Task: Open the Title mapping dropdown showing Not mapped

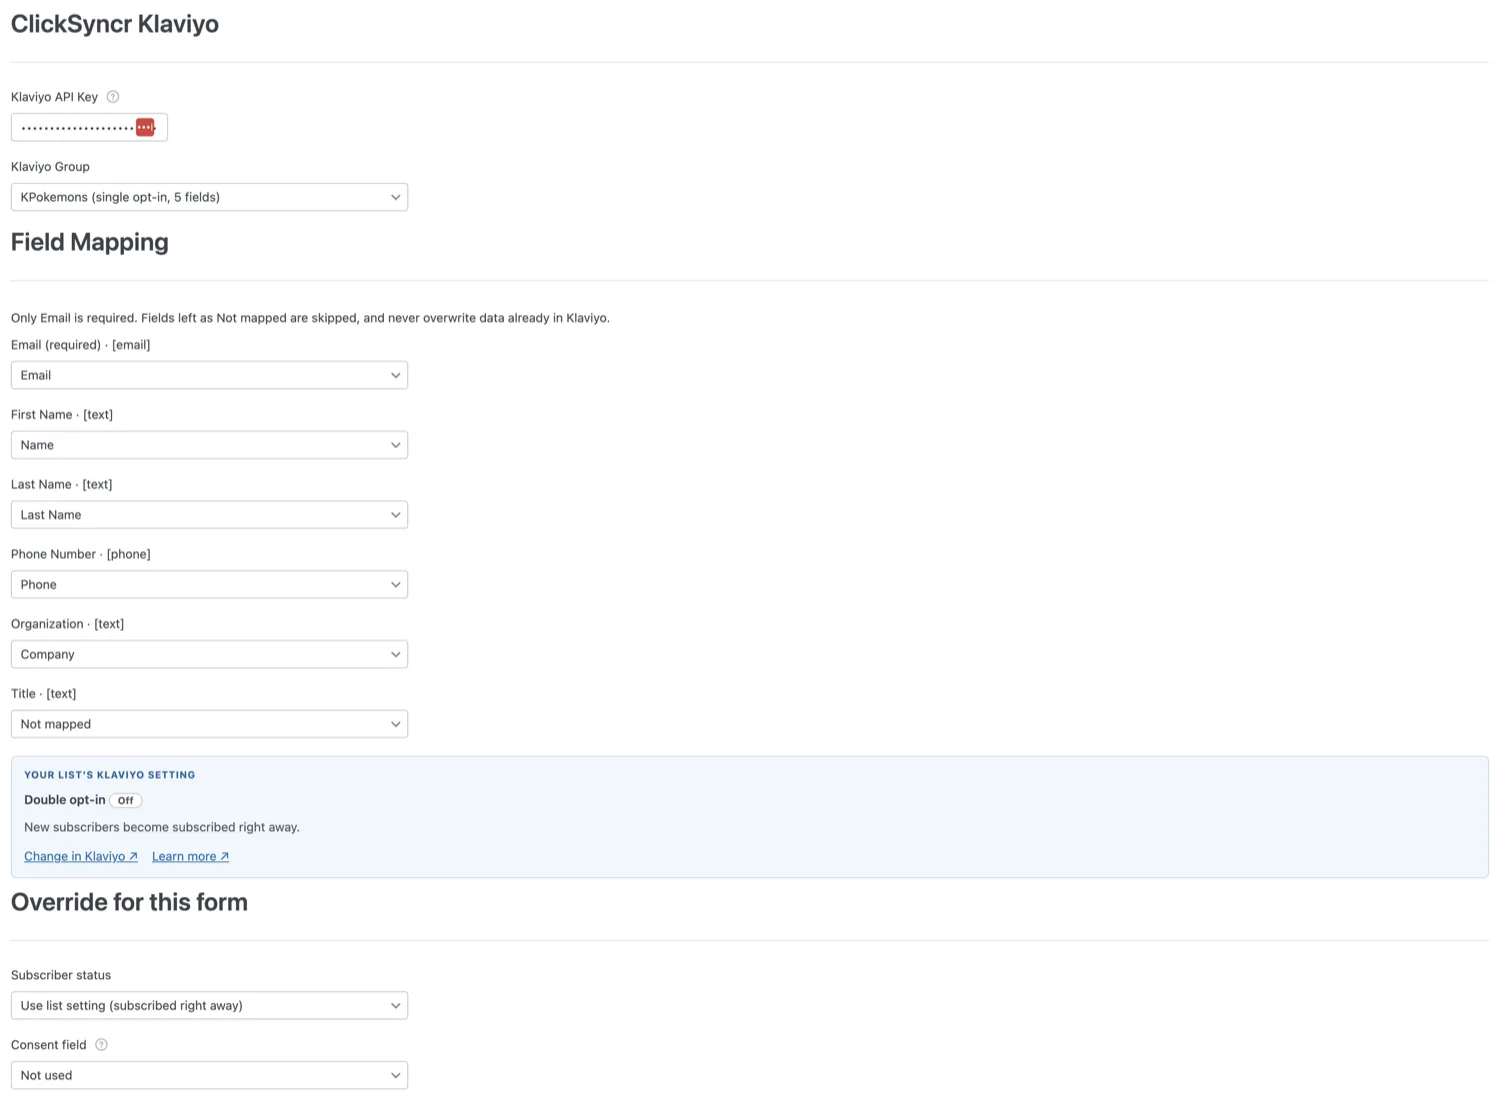Action: click(209, 724)
